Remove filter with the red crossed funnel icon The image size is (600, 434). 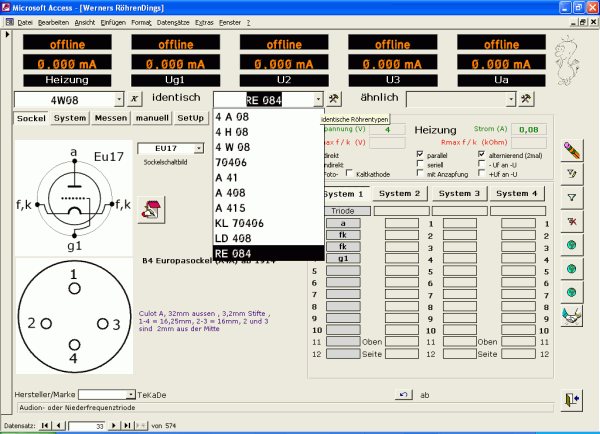click(x=572, y=222)
